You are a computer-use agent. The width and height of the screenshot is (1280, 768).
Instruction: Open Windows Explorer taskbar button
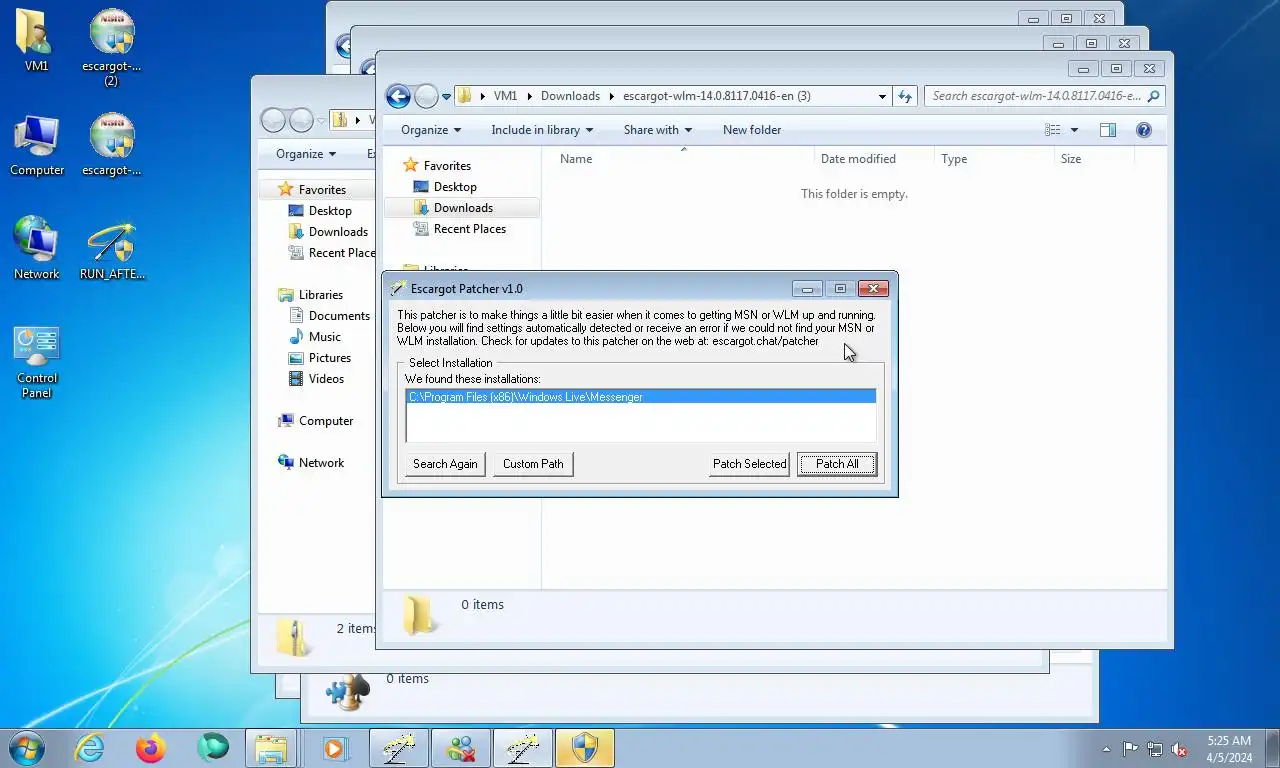click(x=272, y=748)
